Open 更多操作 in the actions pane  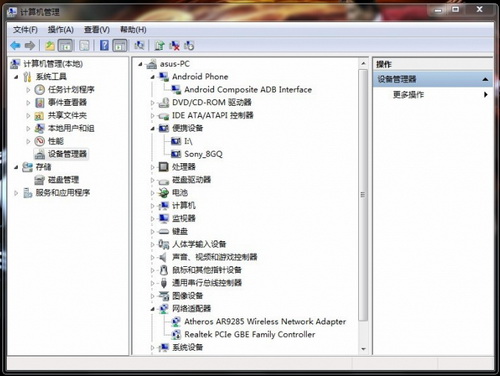click(x=408, y=95)
